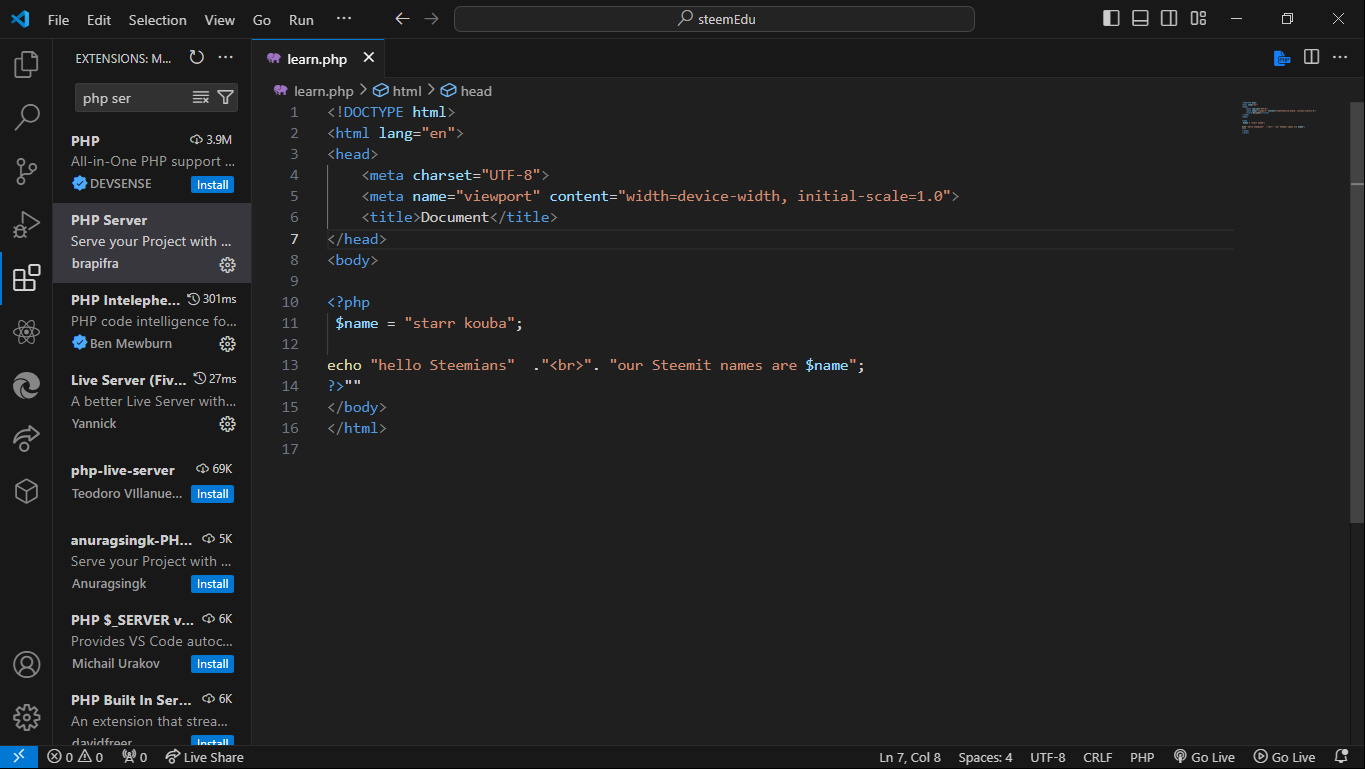Open the Selection menu
Screen dimensions: 1365x769
coord(157,20)
